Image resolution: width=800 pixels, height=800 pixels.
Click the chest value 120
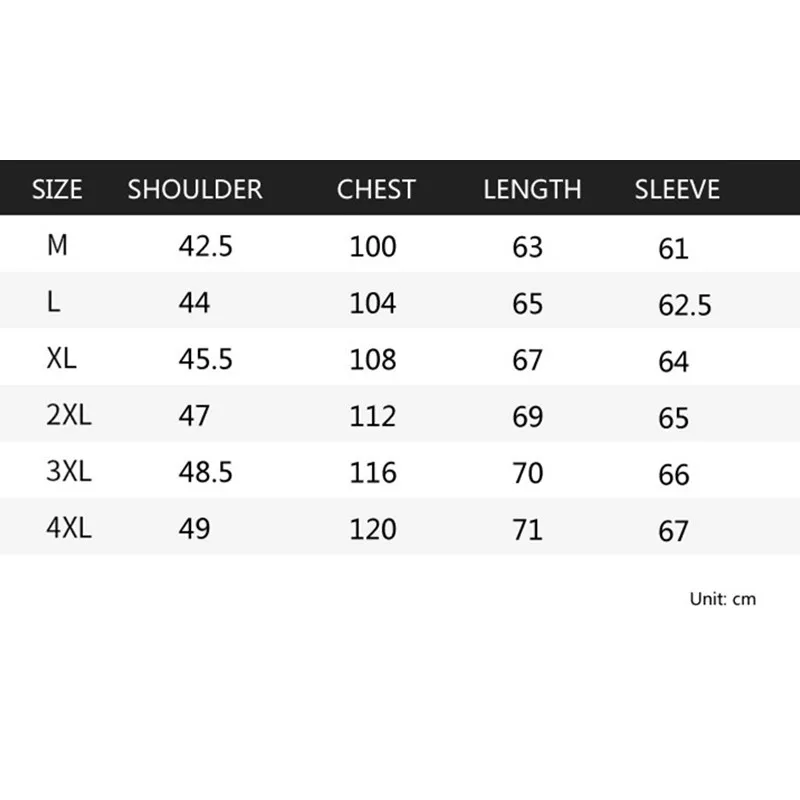[372, 529]
